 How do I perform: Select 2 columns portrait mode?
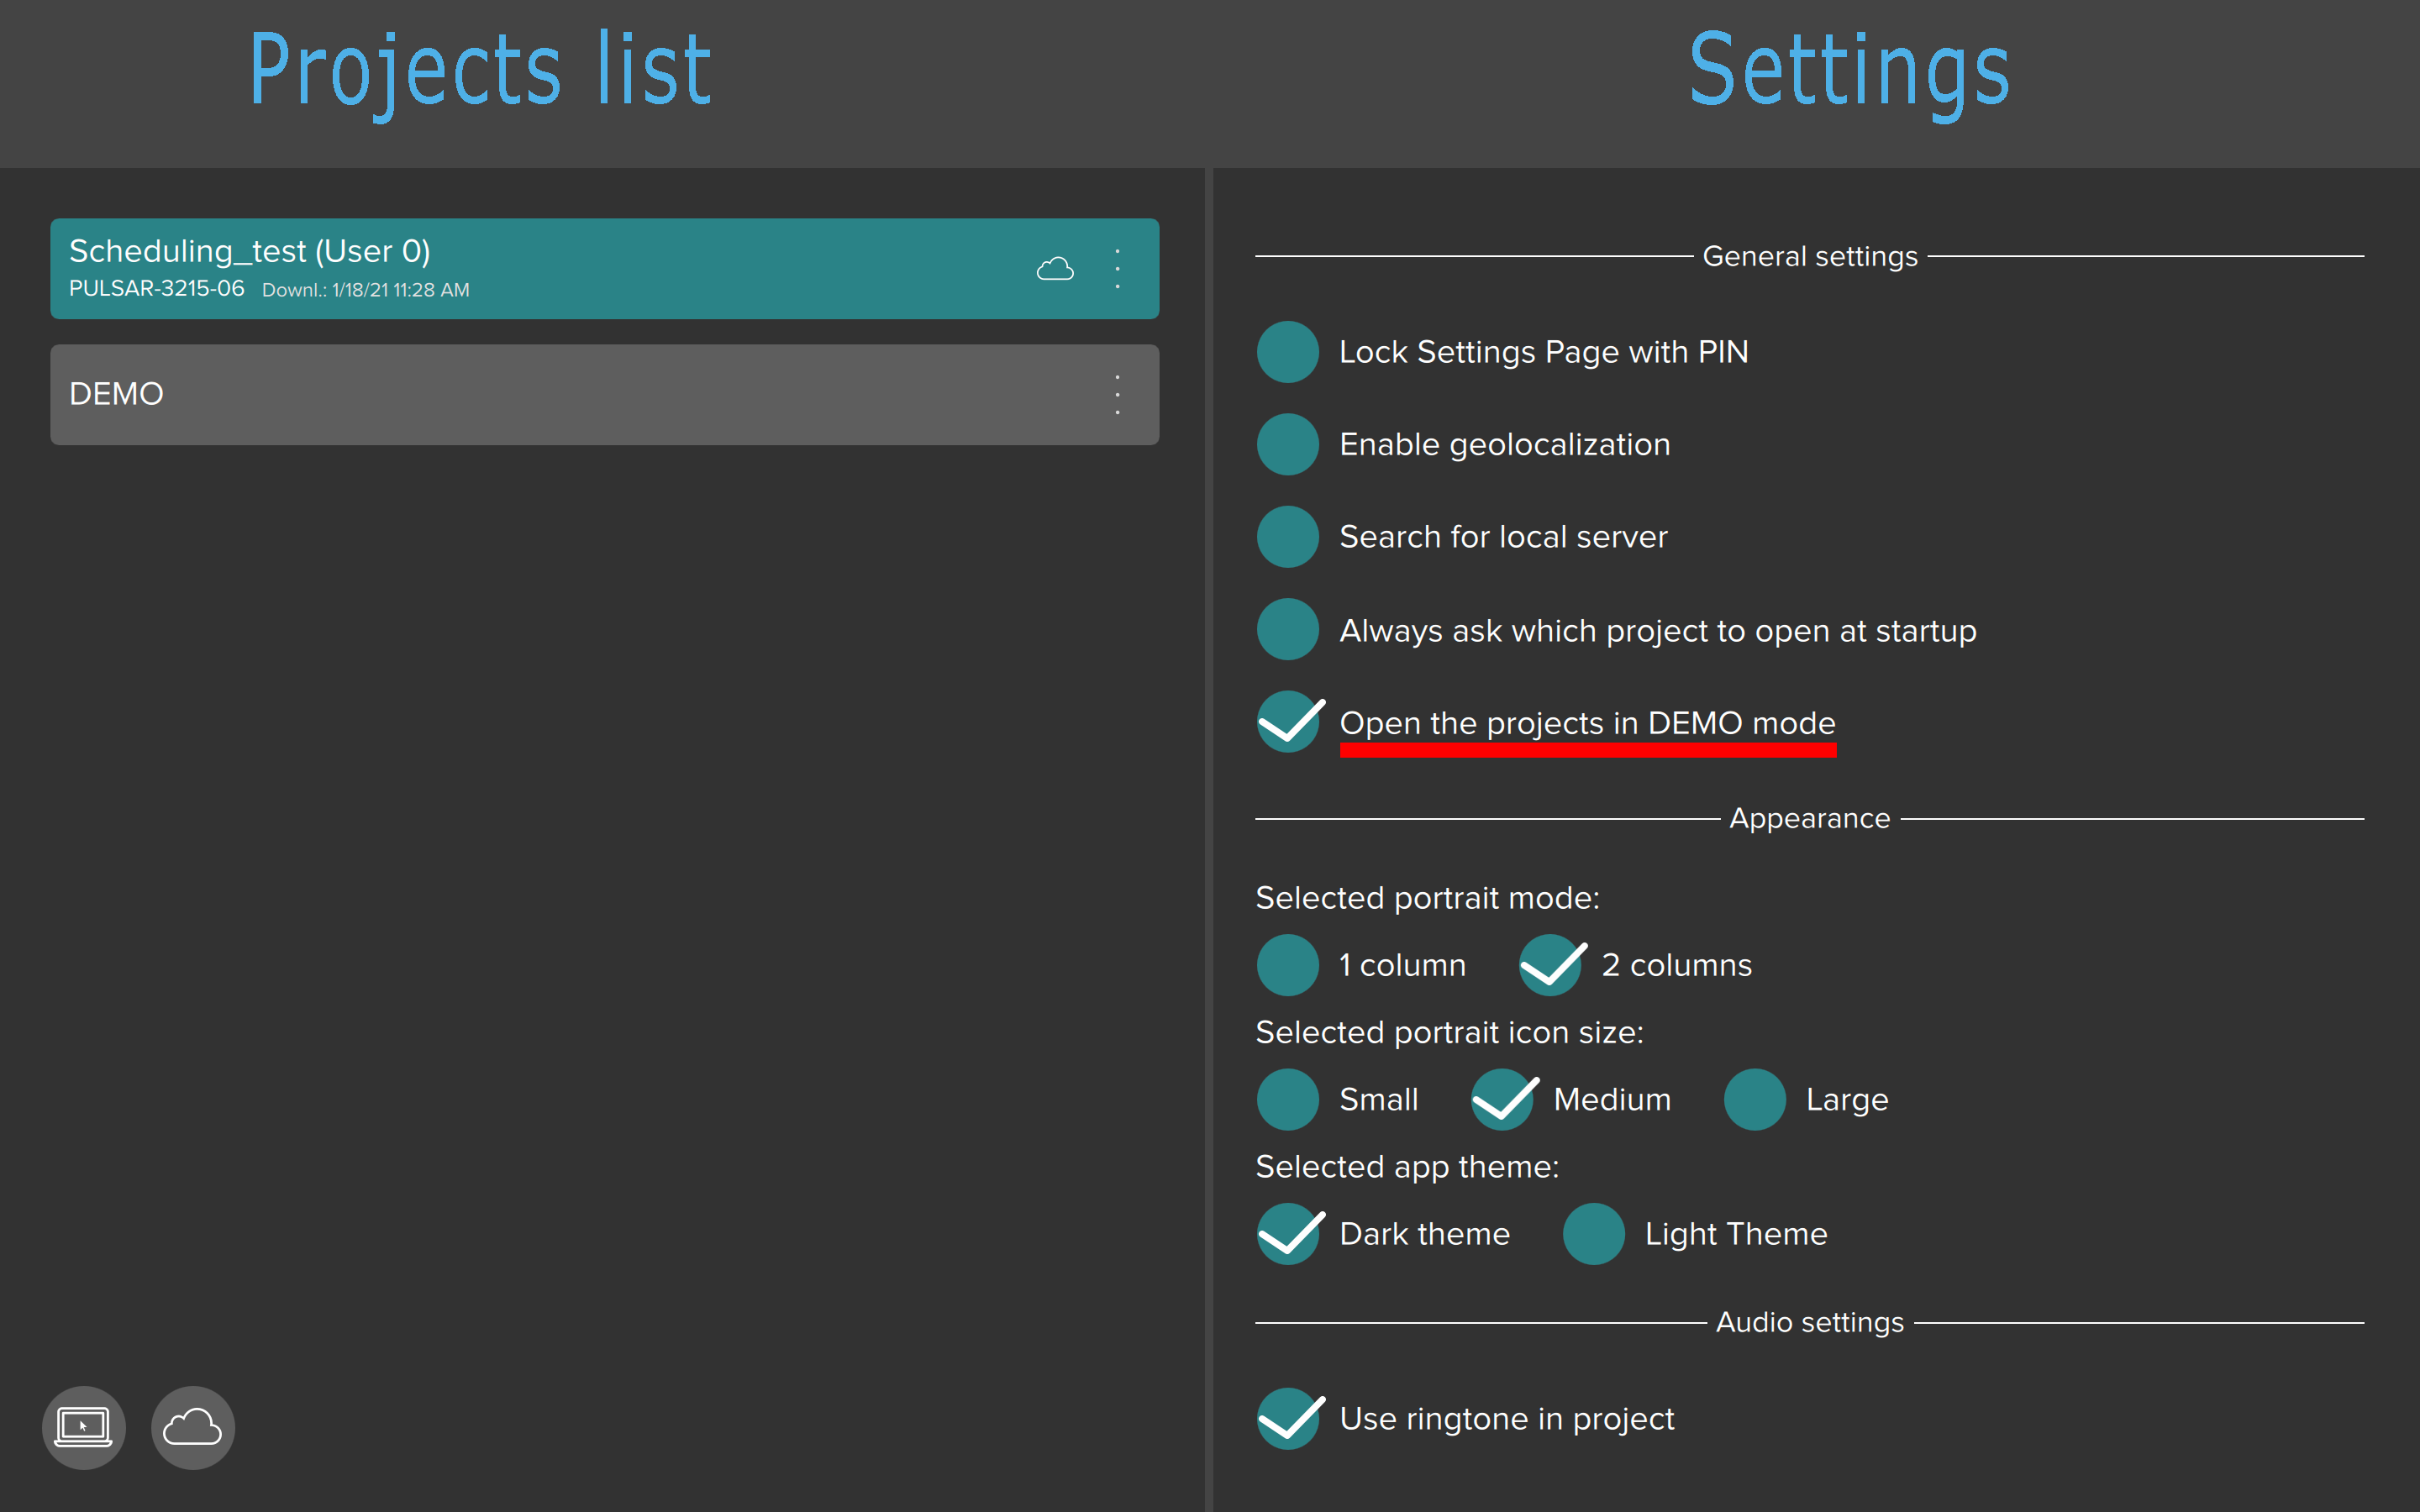point(1550,965)
